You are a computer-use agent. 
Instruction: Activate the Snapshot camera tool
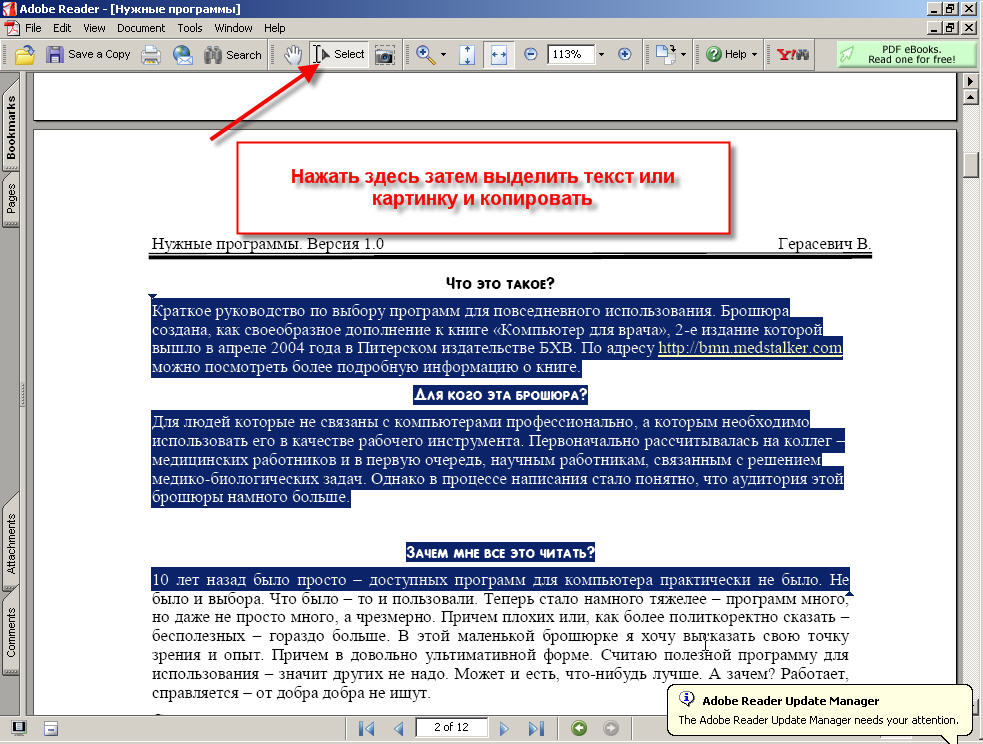[384, 55]
